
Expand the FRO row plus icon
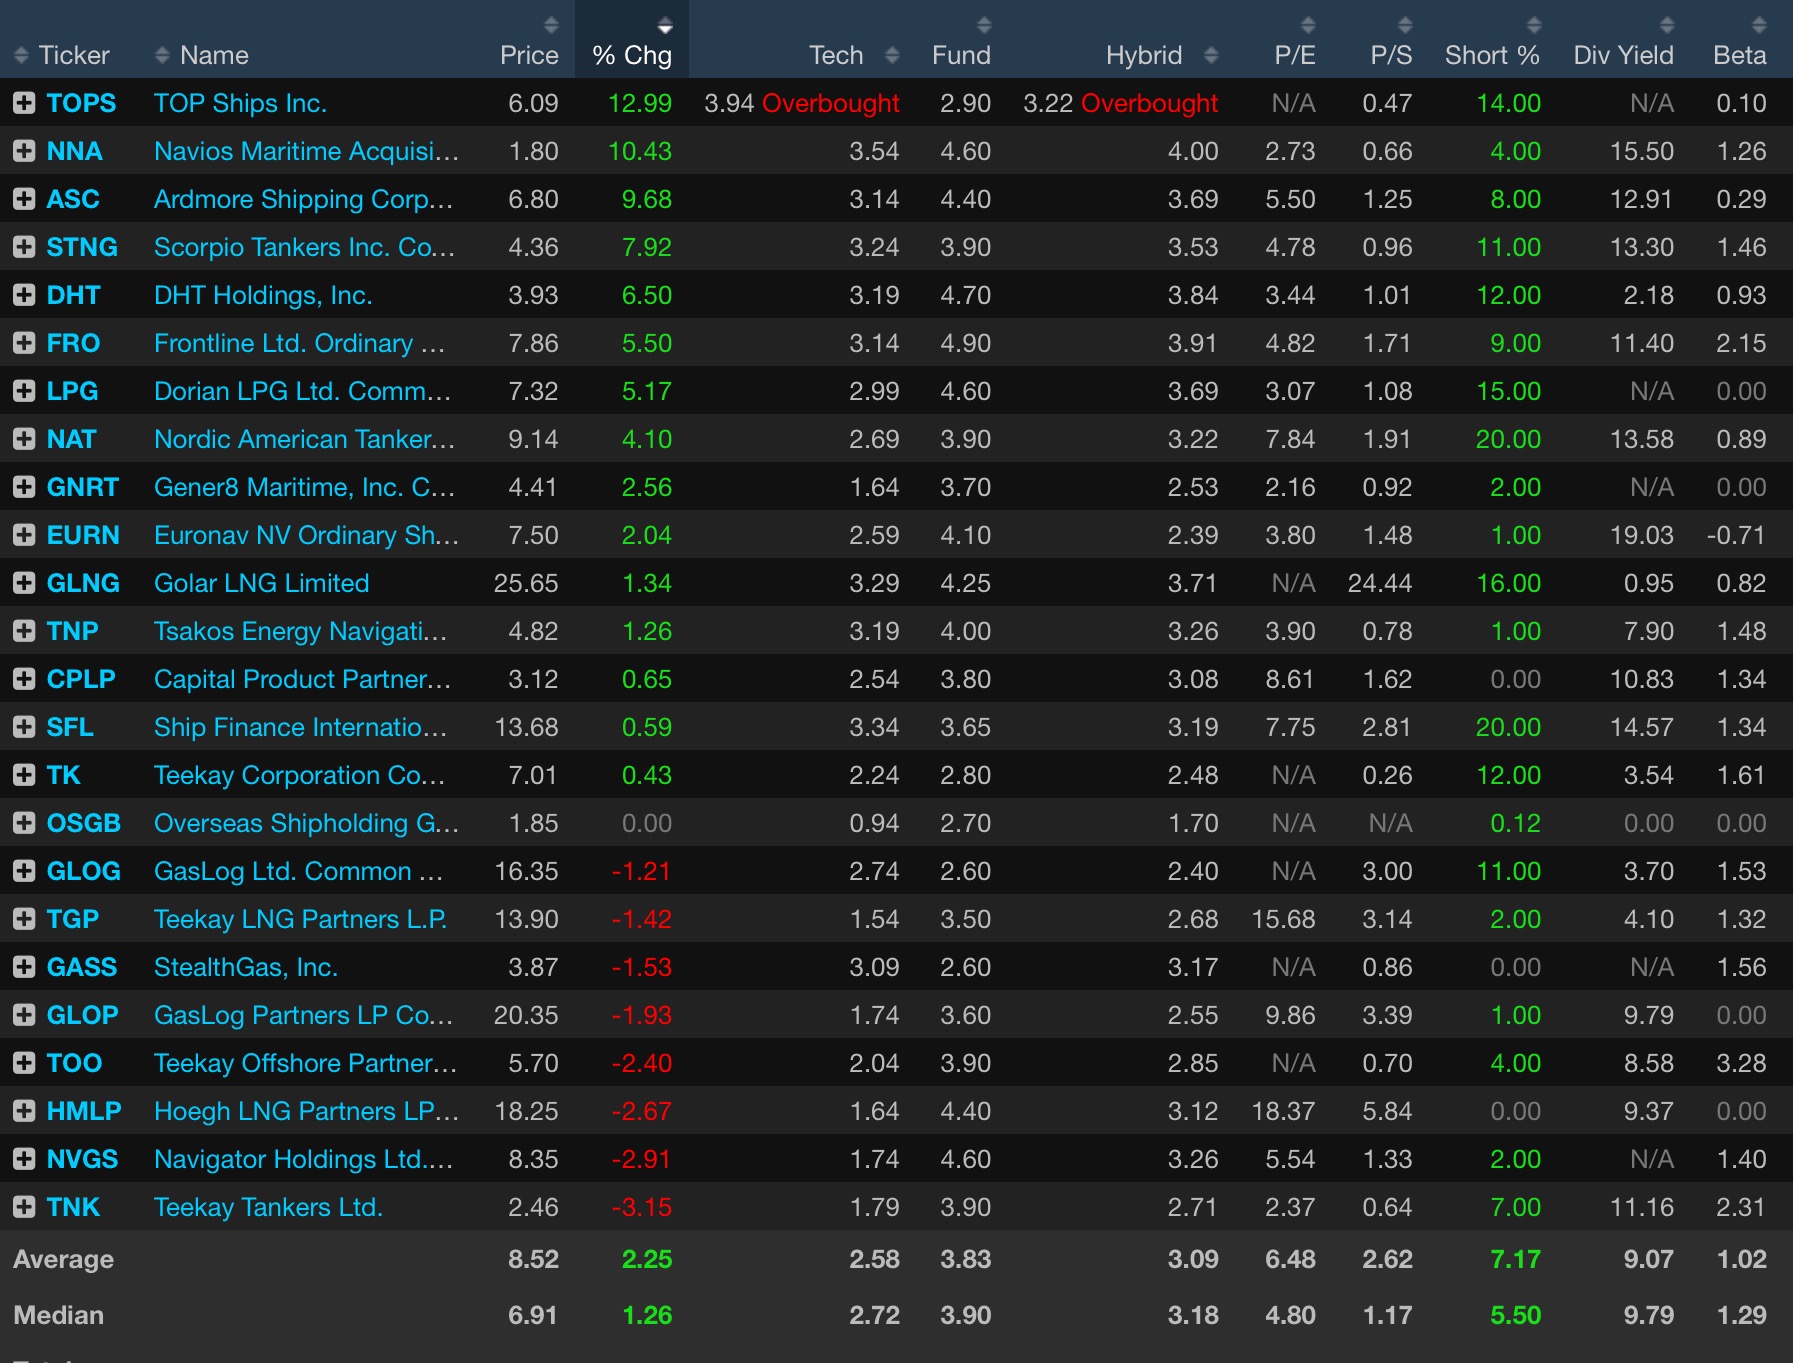pyautogui.click(x=24, y=343)
